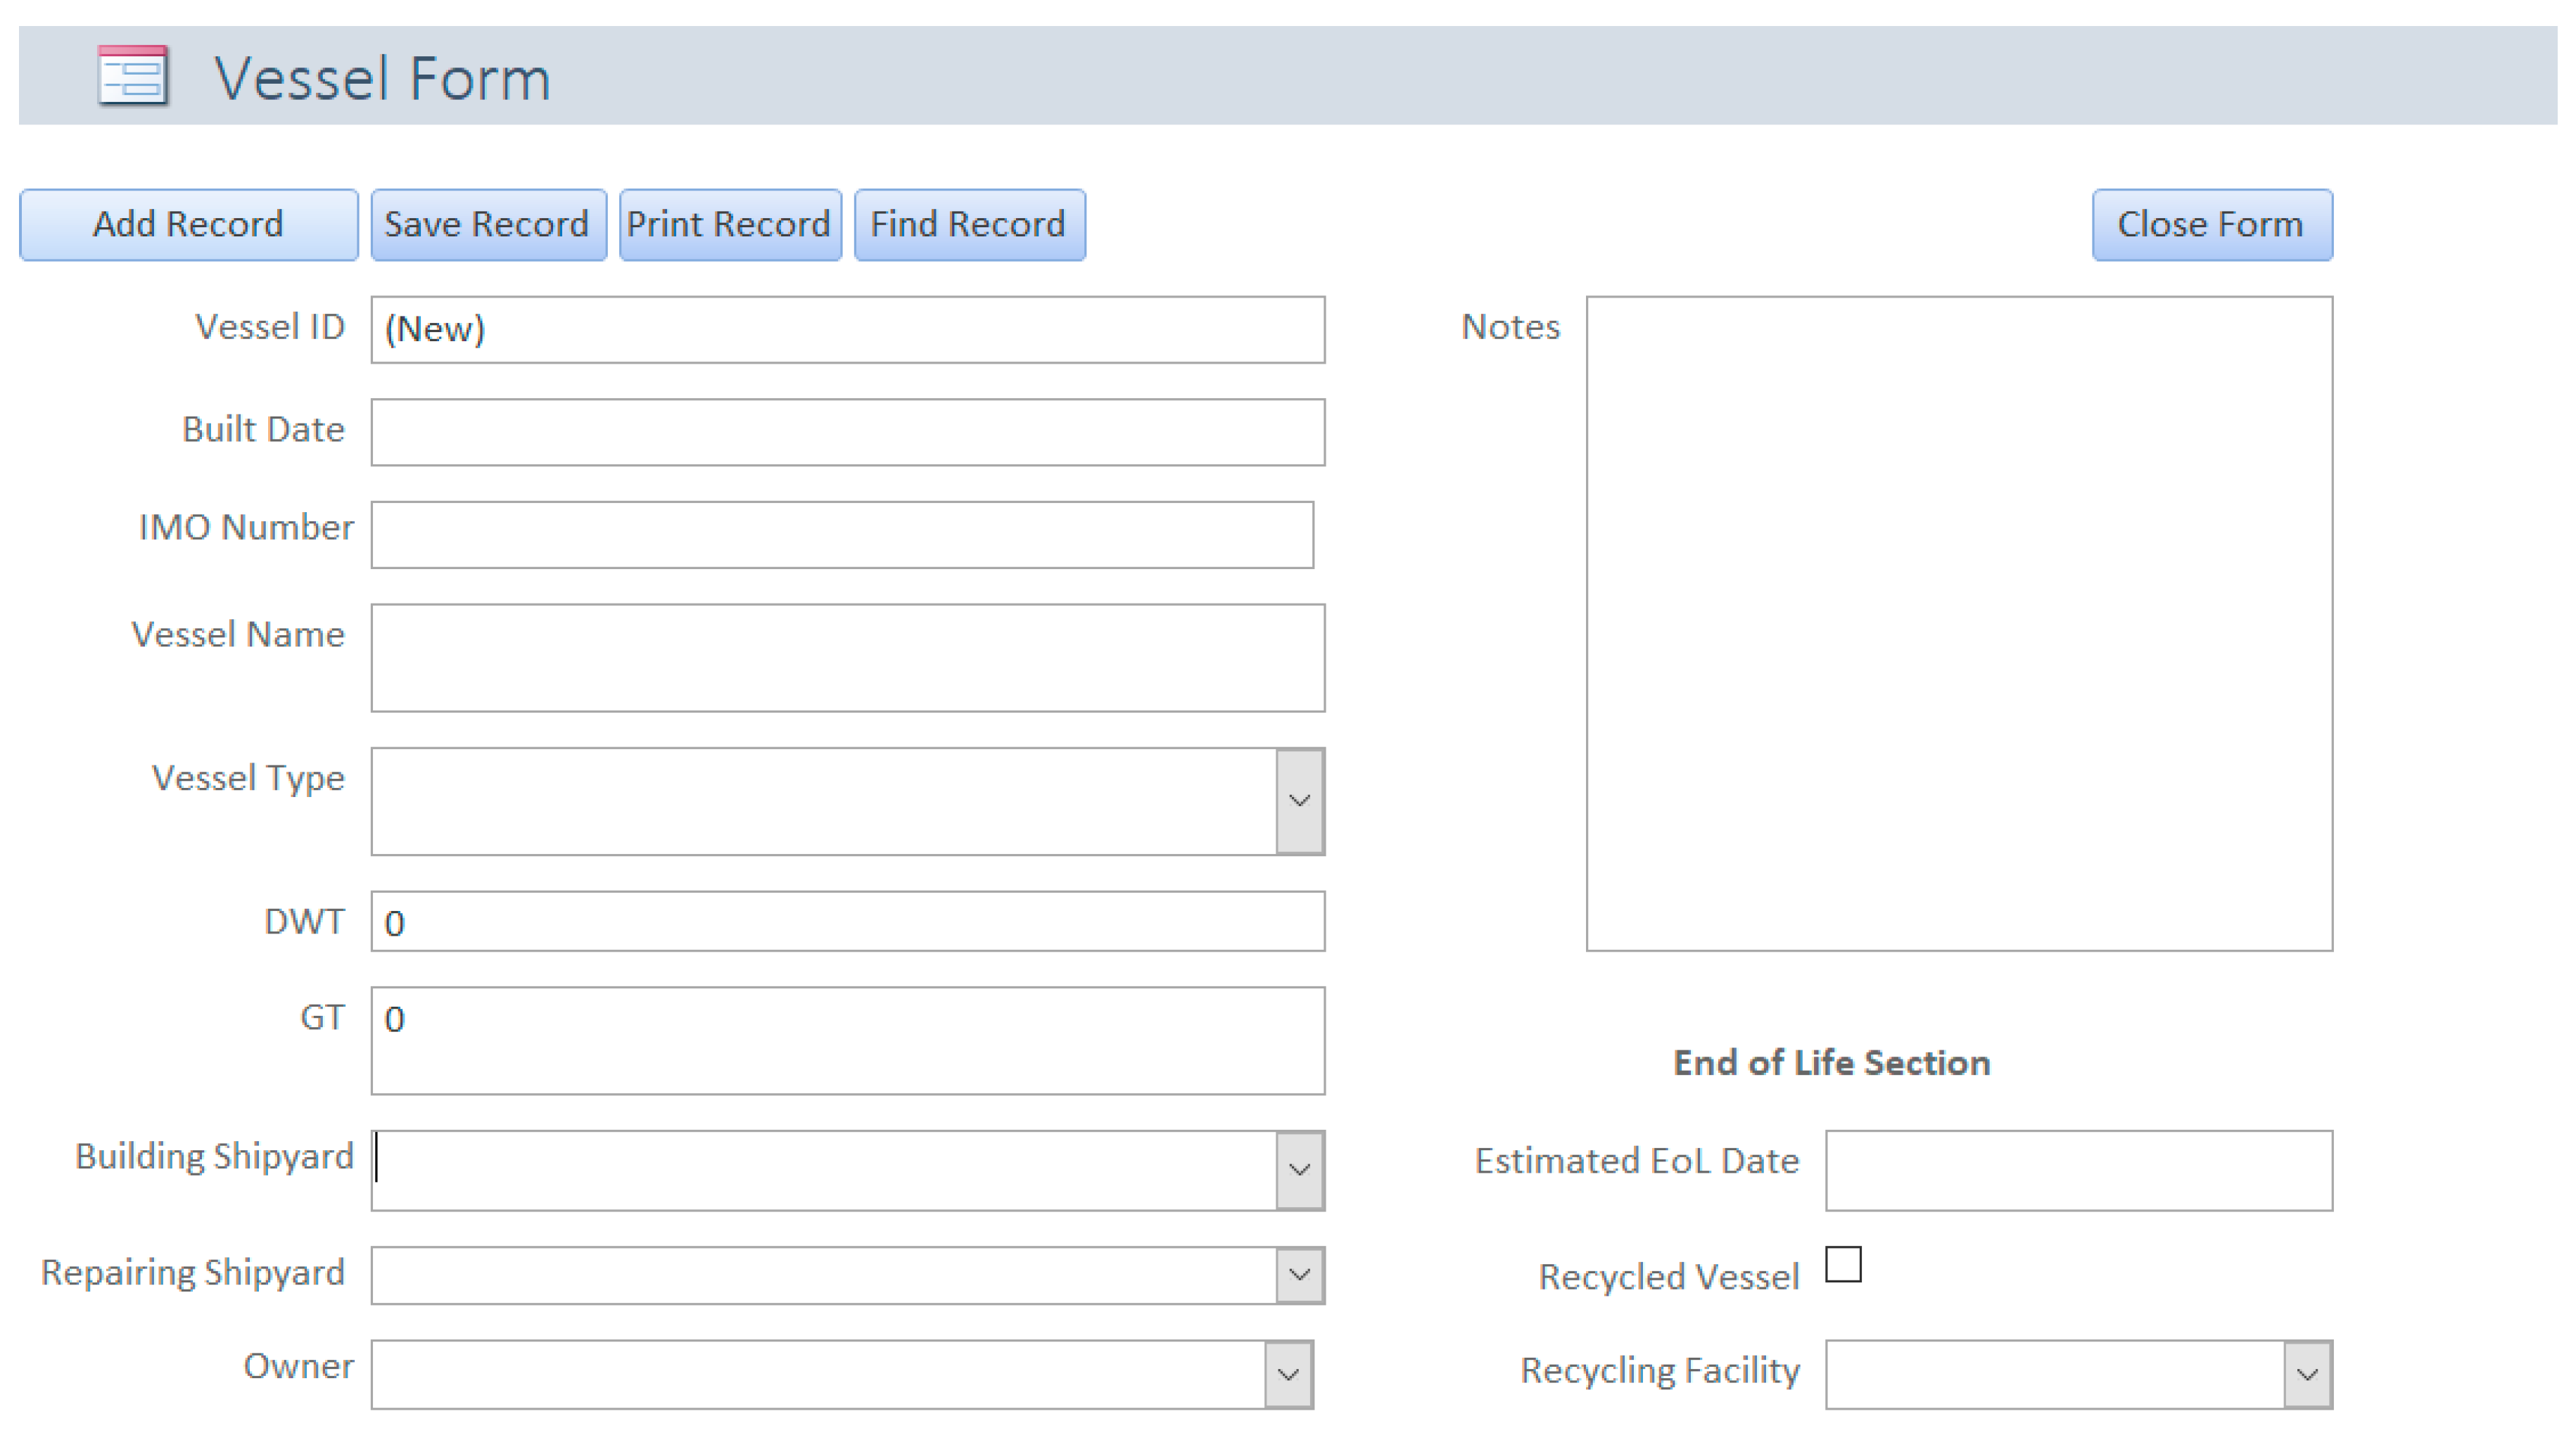Screen dimensions: 2576x1433
Task: Open Find Record
Action: 969,225
